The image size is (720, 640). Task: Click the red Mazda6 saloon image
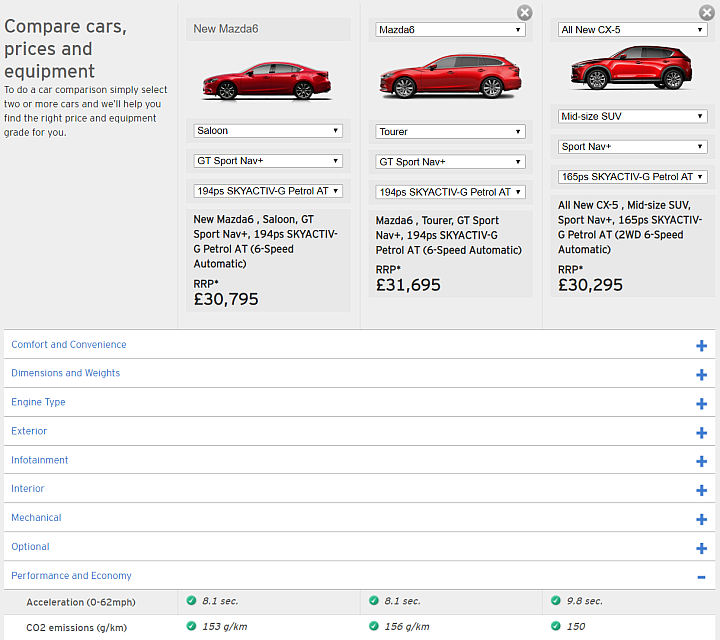[267, 81]
